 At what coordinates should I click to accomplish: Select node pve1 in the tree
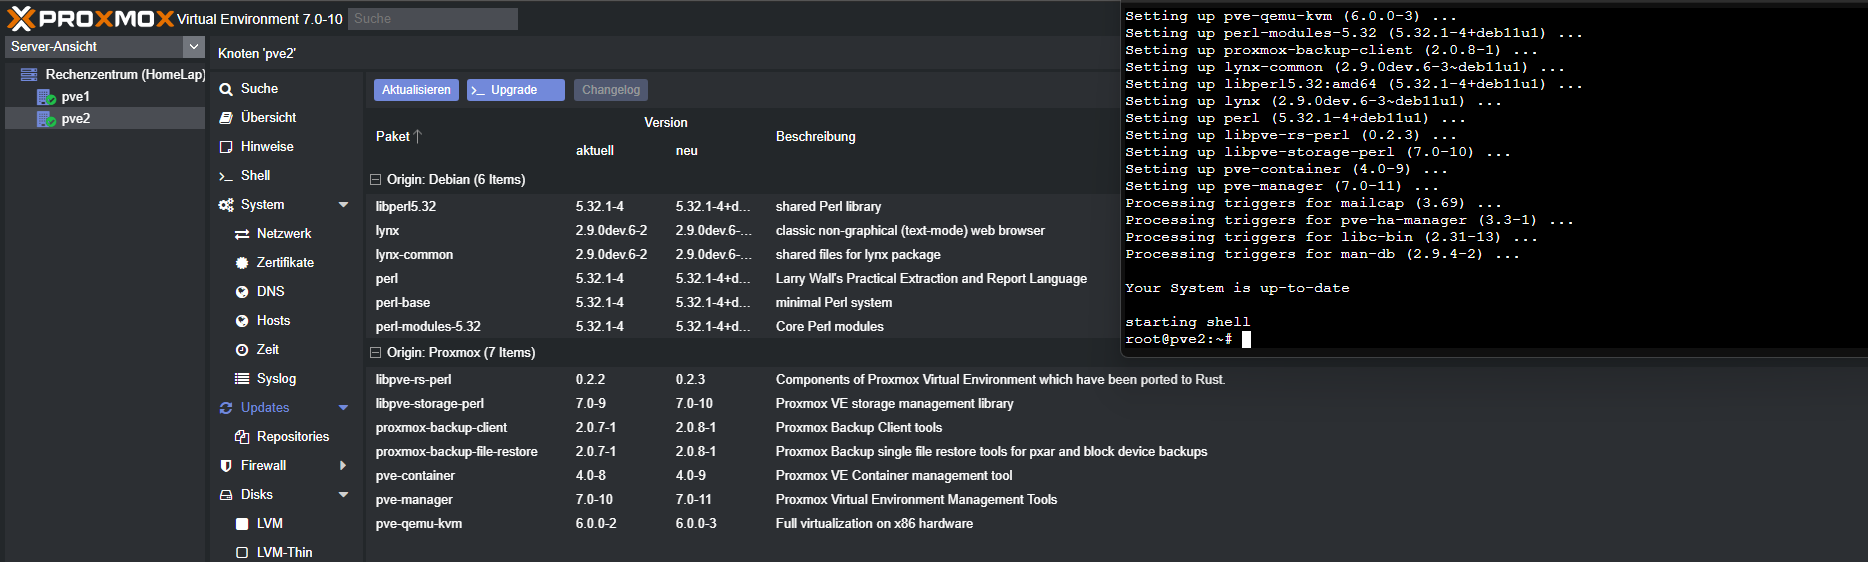point(75,96)
